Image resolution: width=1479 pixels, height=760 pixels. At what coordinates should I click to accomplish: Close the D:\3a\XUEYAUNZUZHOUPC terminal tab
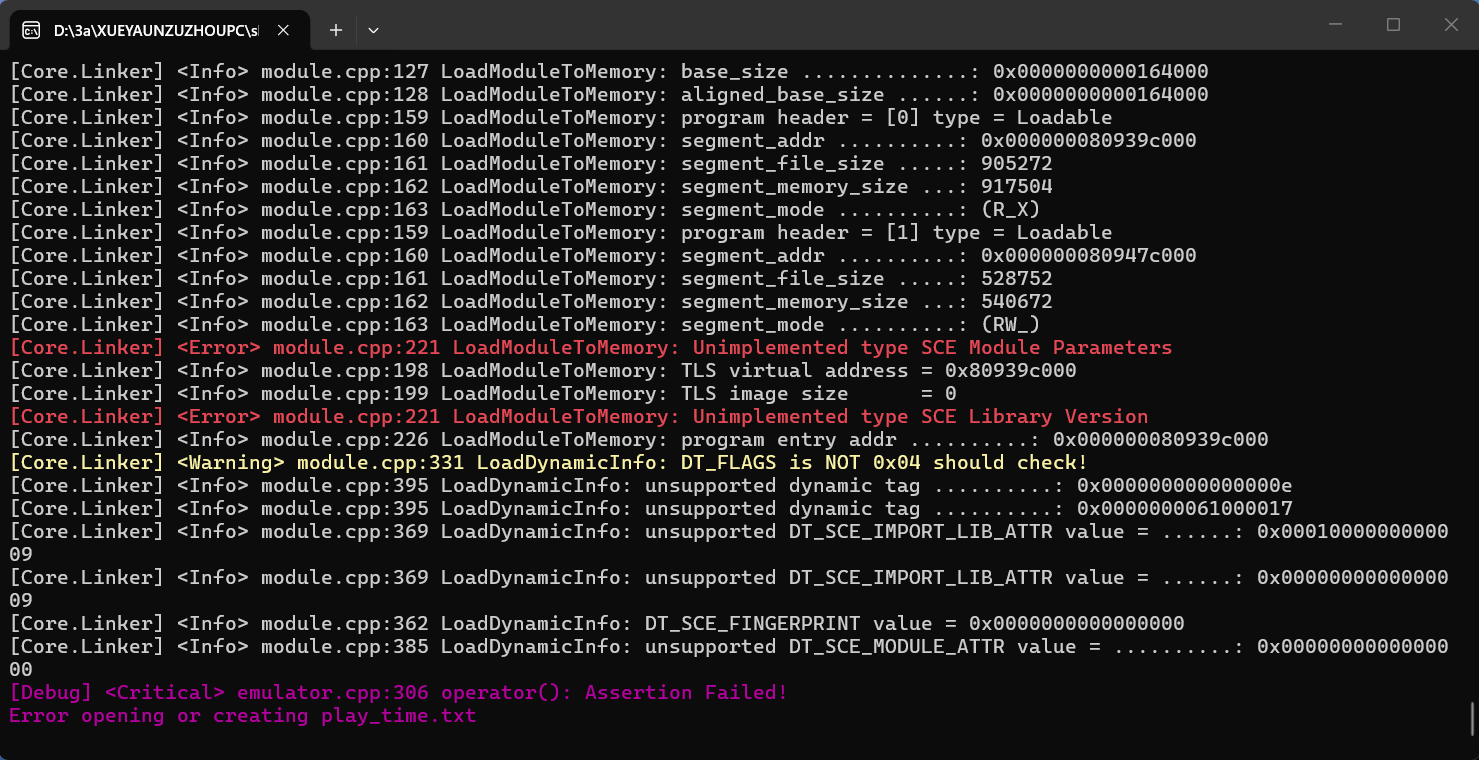[283, 30]
